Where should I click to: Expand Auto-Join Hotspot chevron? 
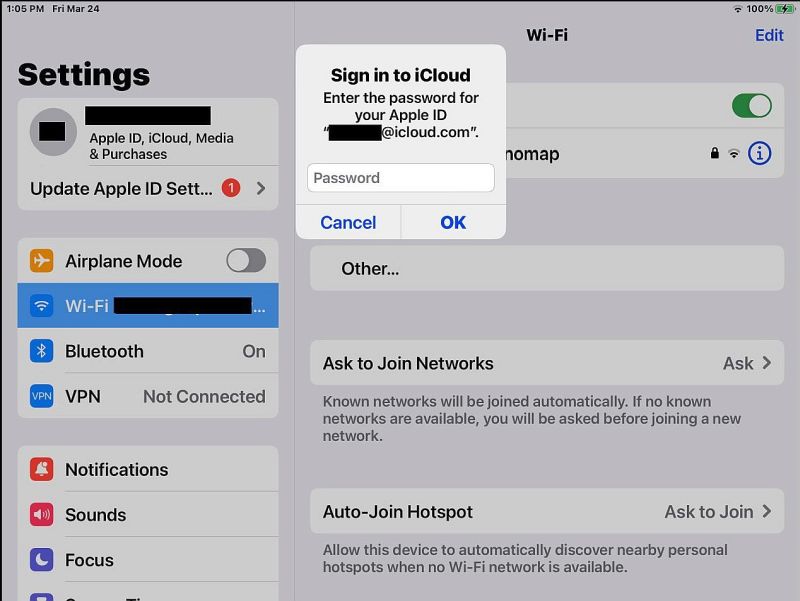766,511
